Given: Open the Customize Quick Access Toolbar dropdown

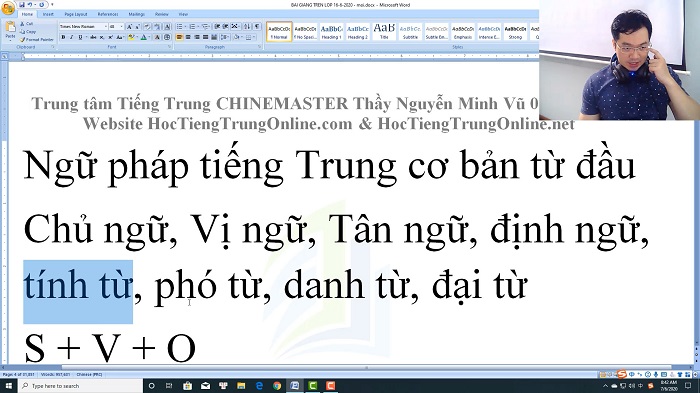Looking at the screenshot, I should pyautogui.click(x=52, y=5).
